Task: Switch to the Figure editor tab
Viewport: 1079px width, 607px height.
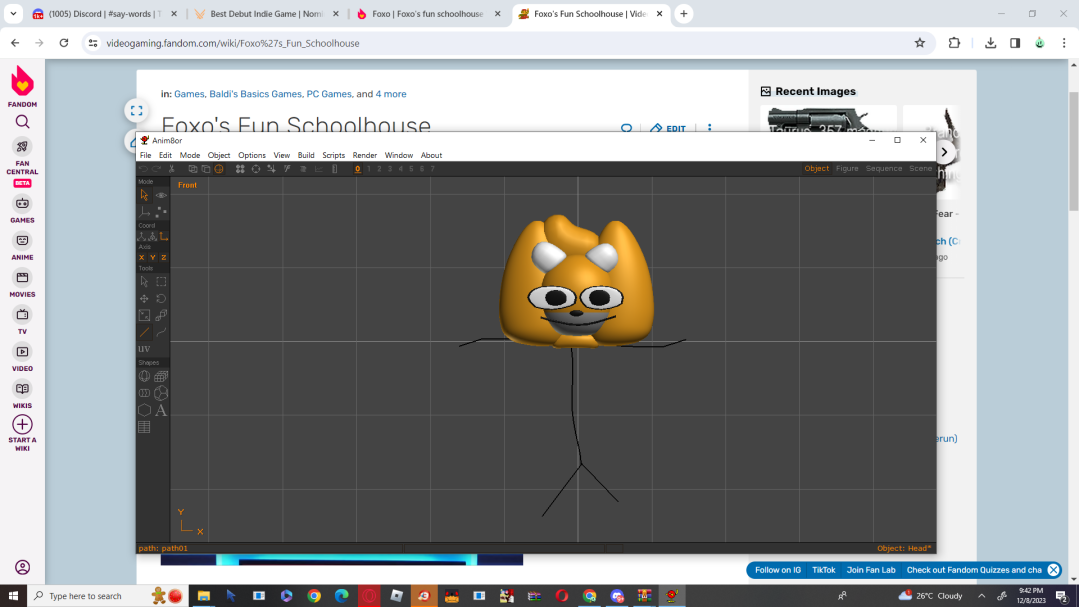Action: [847, 169]
